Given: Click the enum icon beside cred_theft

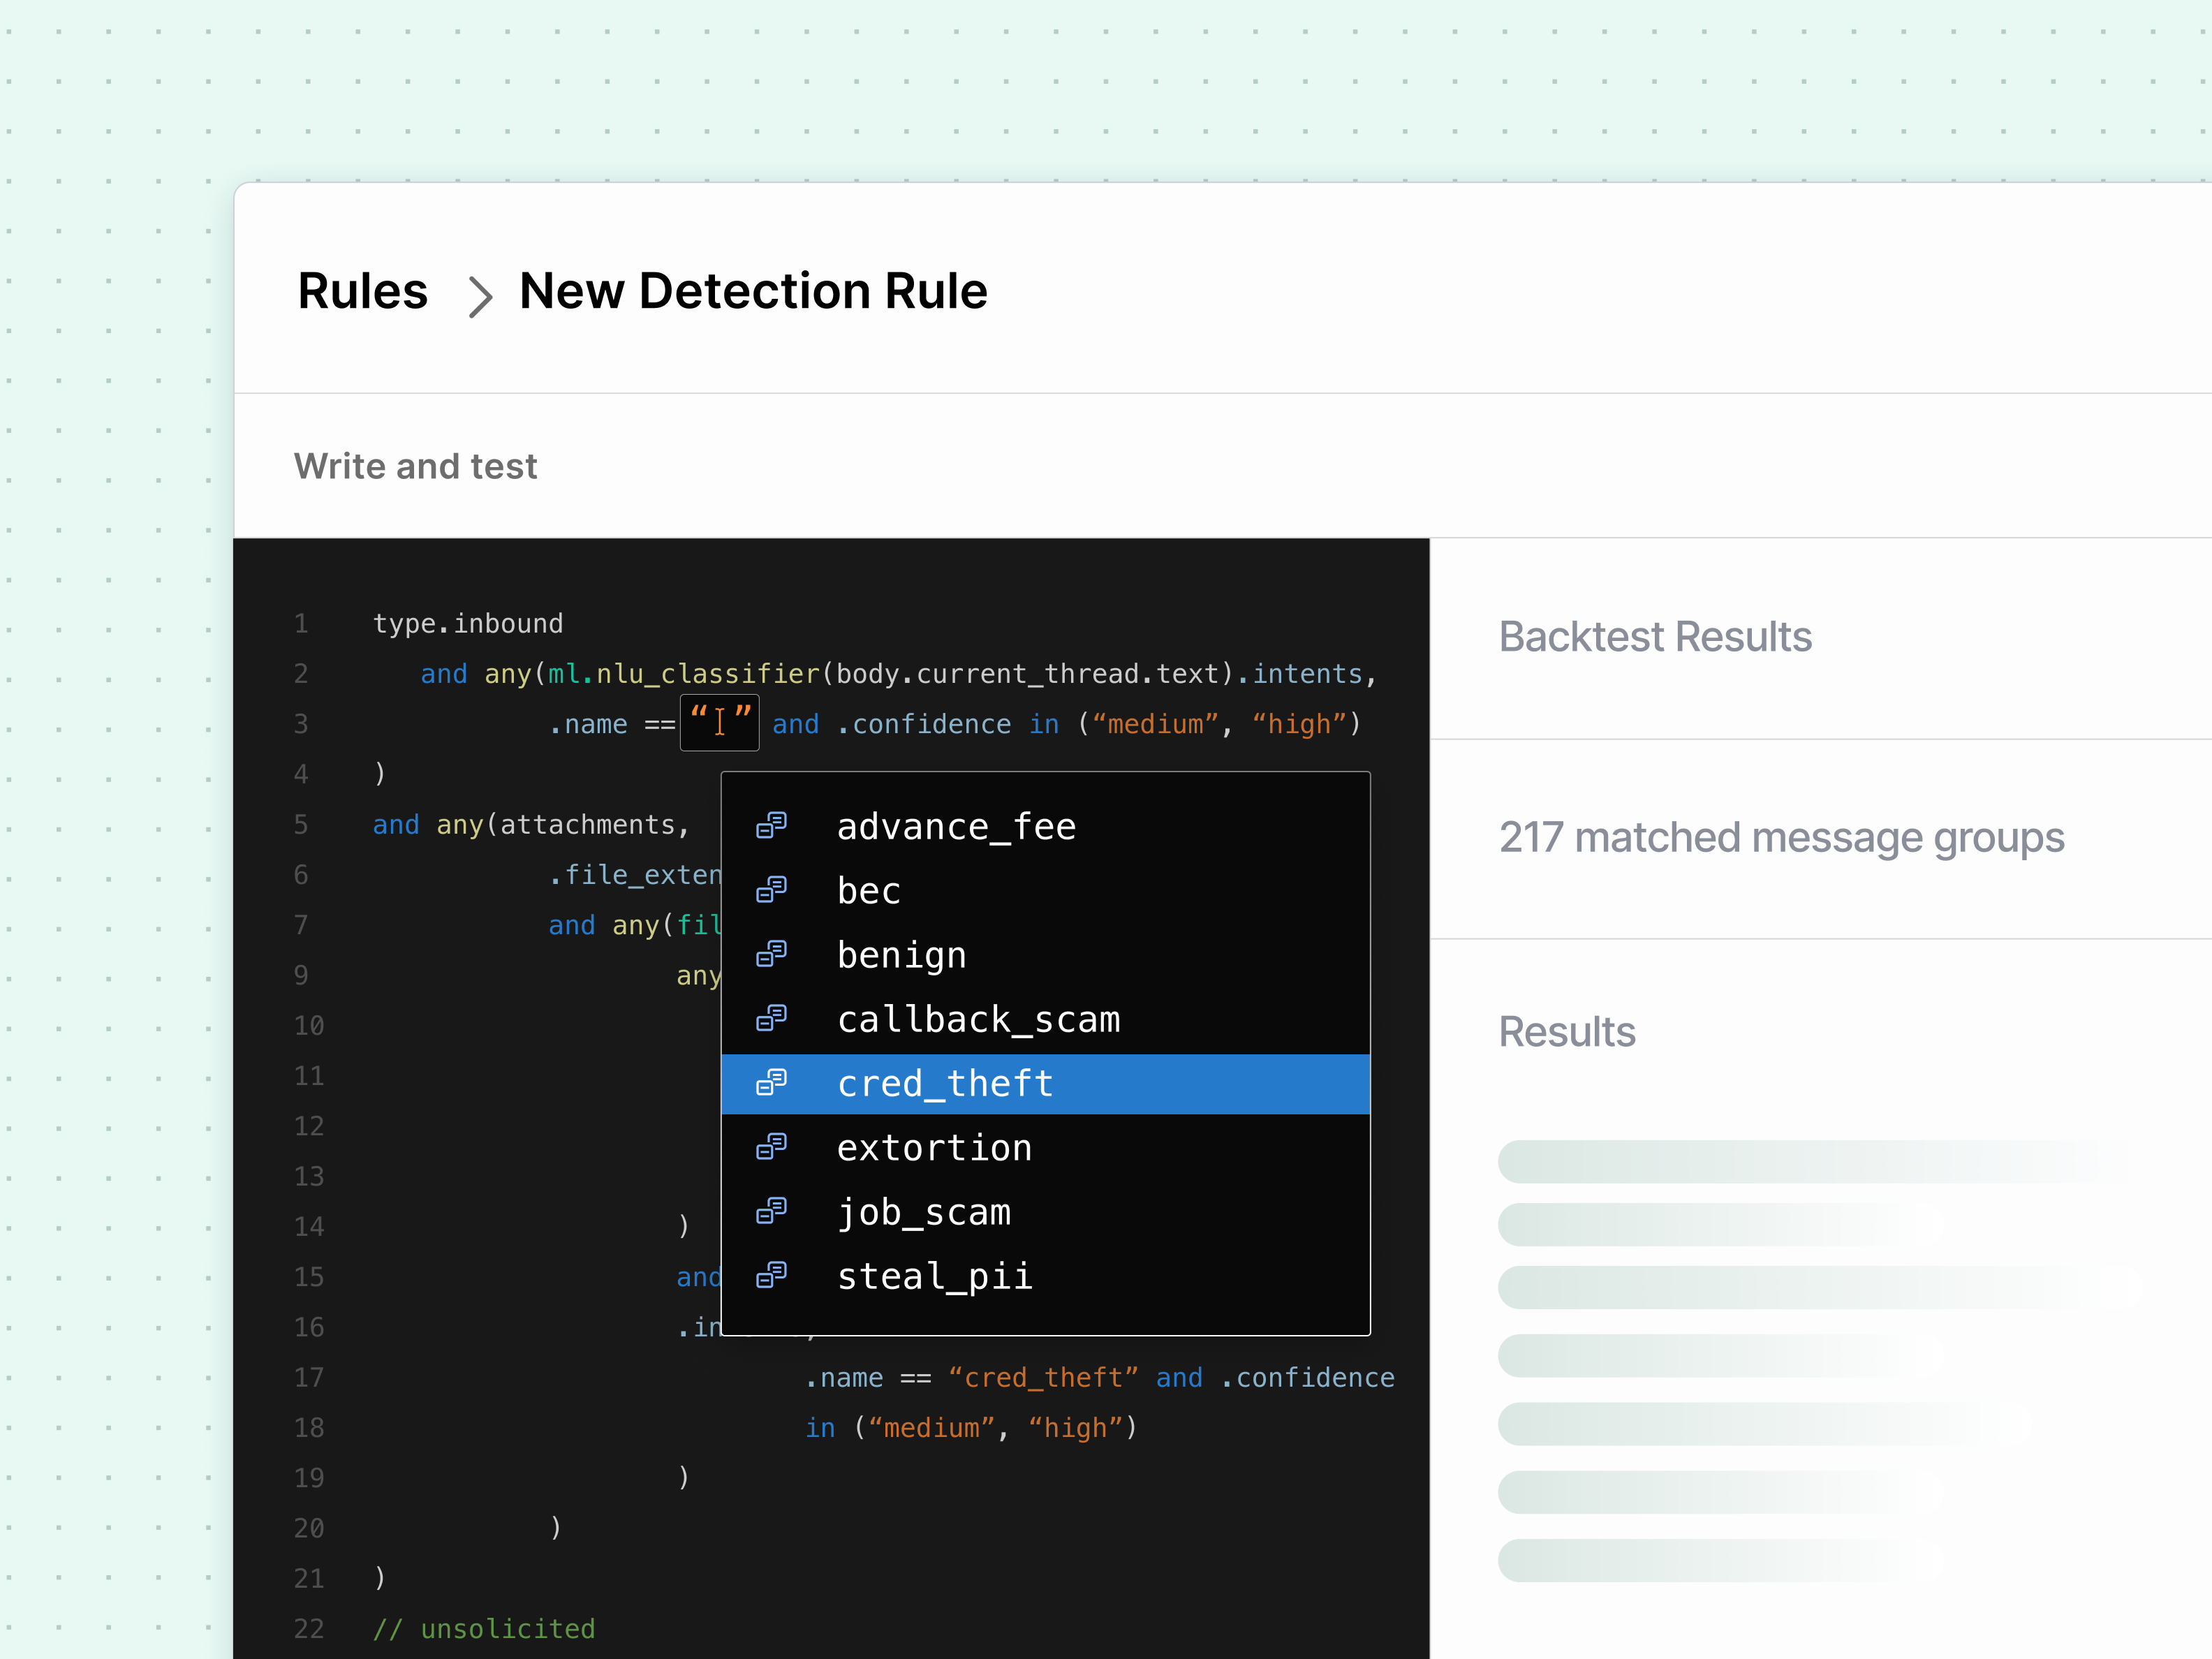Looking at the screenshot, I should click(x=771, y=1083).
